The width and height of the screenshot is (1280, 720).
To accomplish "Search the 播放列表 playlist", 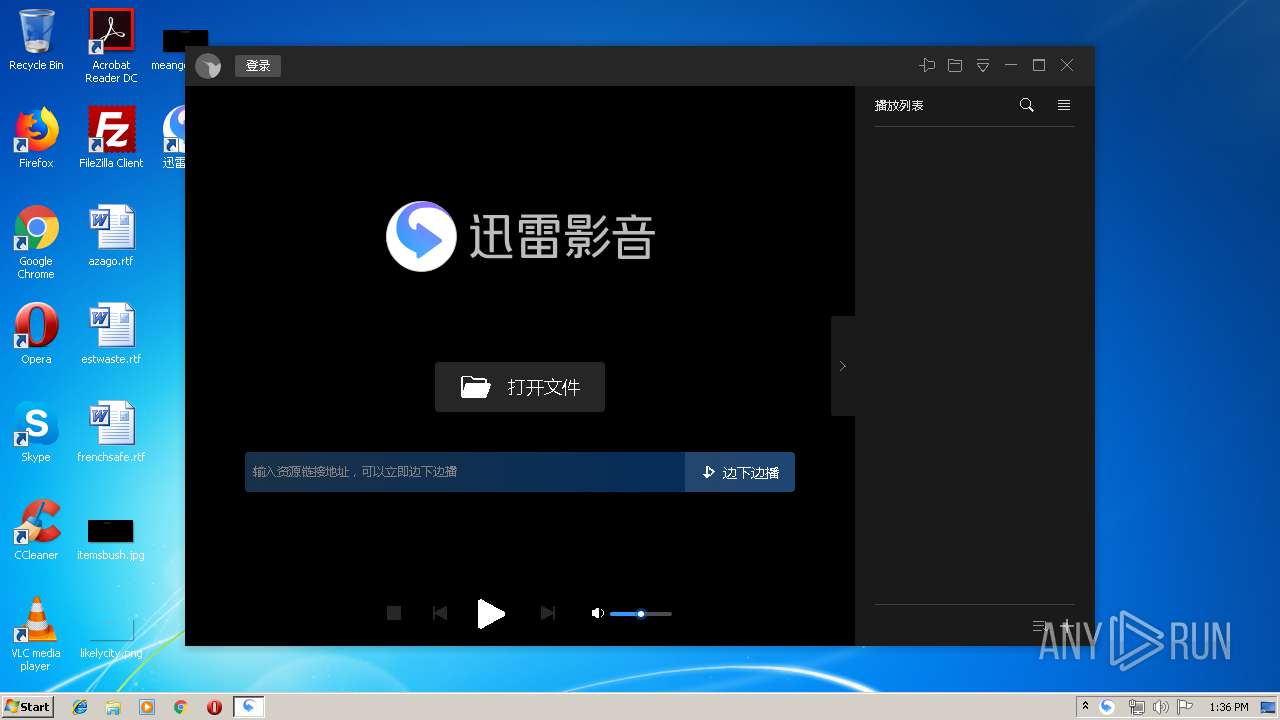I will [x=1026, y=105].
